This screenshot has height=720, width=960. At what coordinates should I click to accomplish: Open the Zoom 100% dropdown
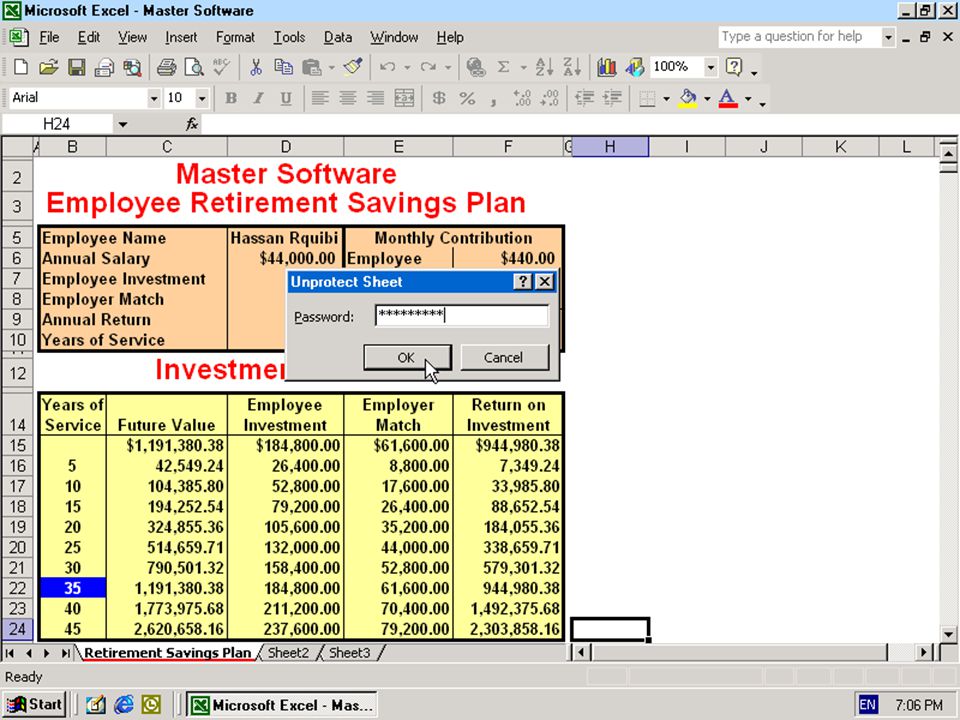pos(710,67)
